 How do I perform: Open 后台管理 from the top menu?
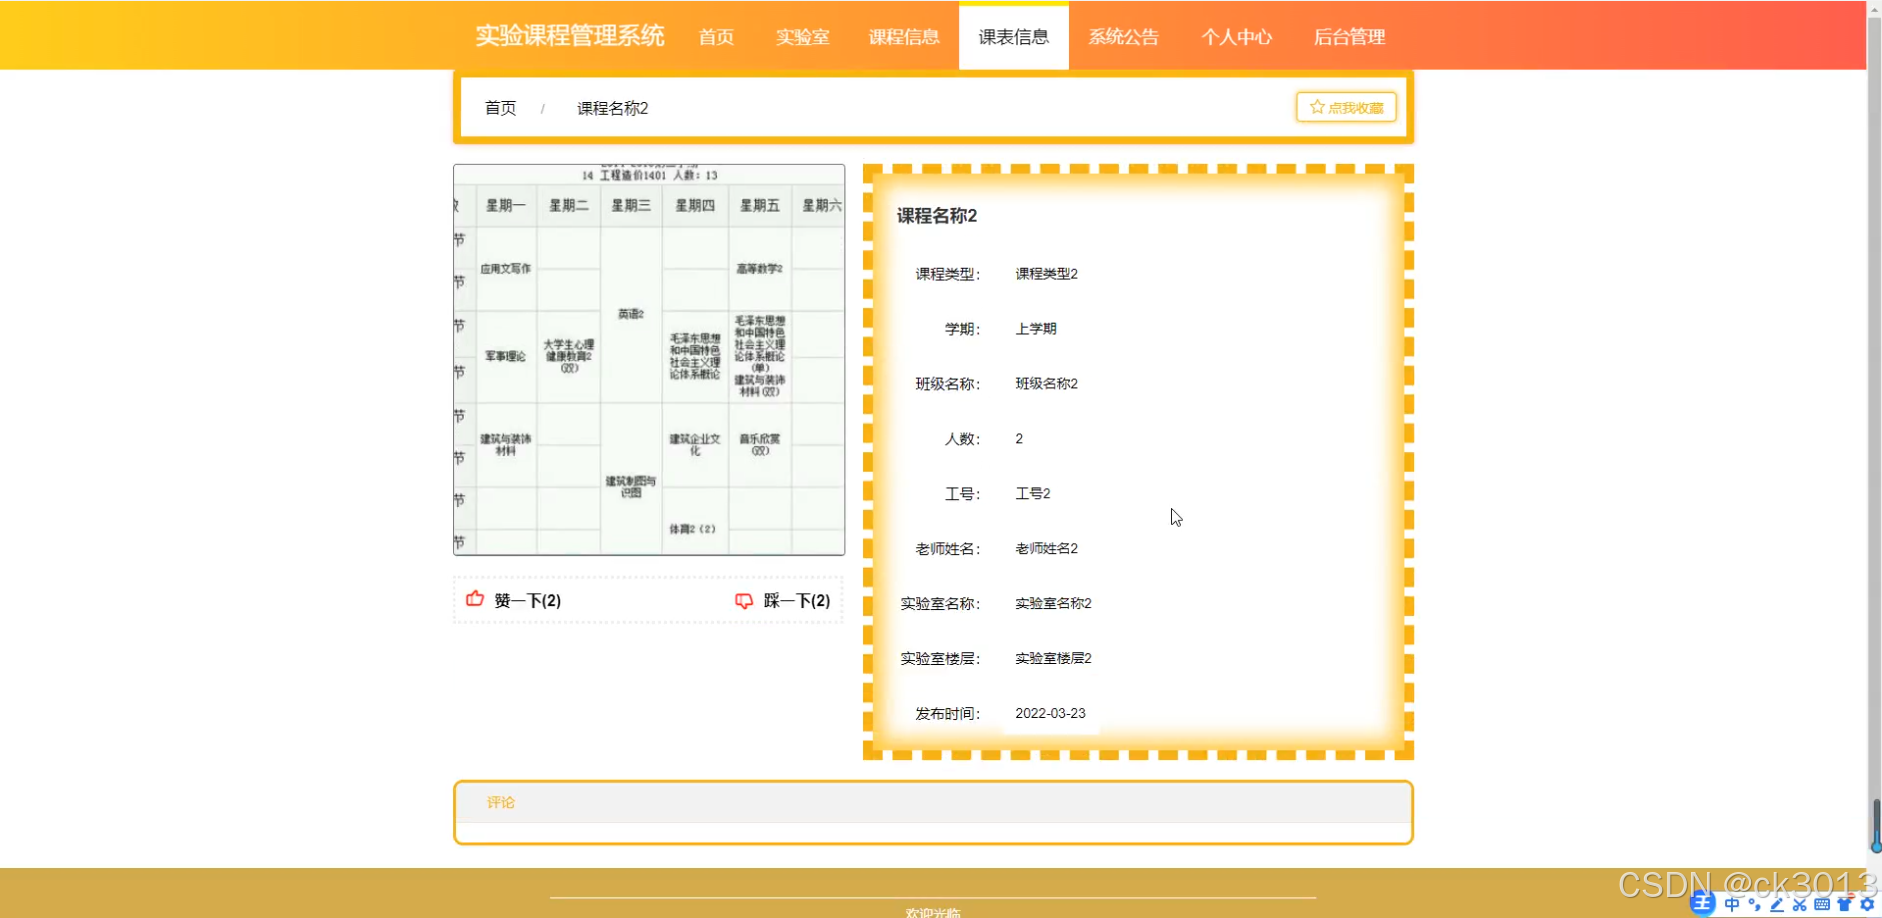(x=1350, y=37)
